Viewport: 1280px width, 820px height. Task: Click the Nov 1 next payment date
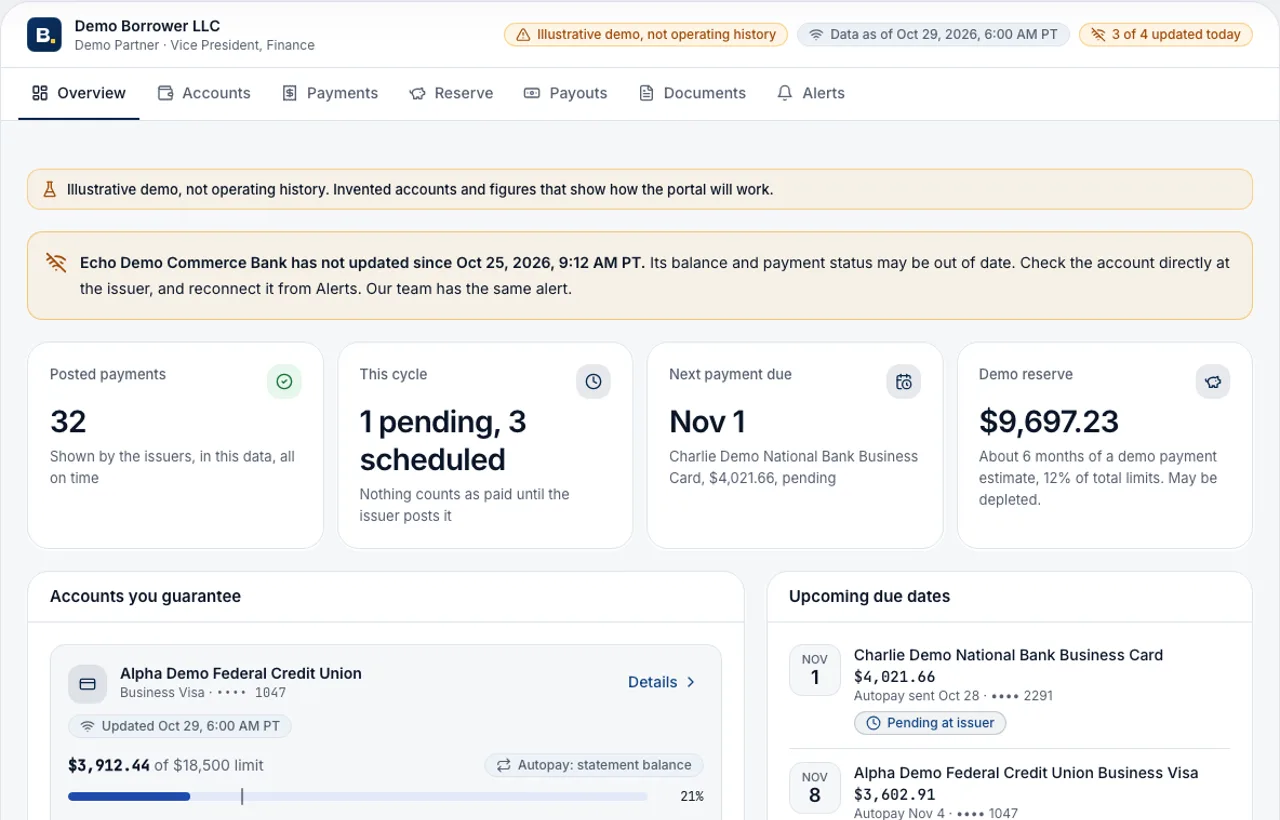[x=707, y=422]
